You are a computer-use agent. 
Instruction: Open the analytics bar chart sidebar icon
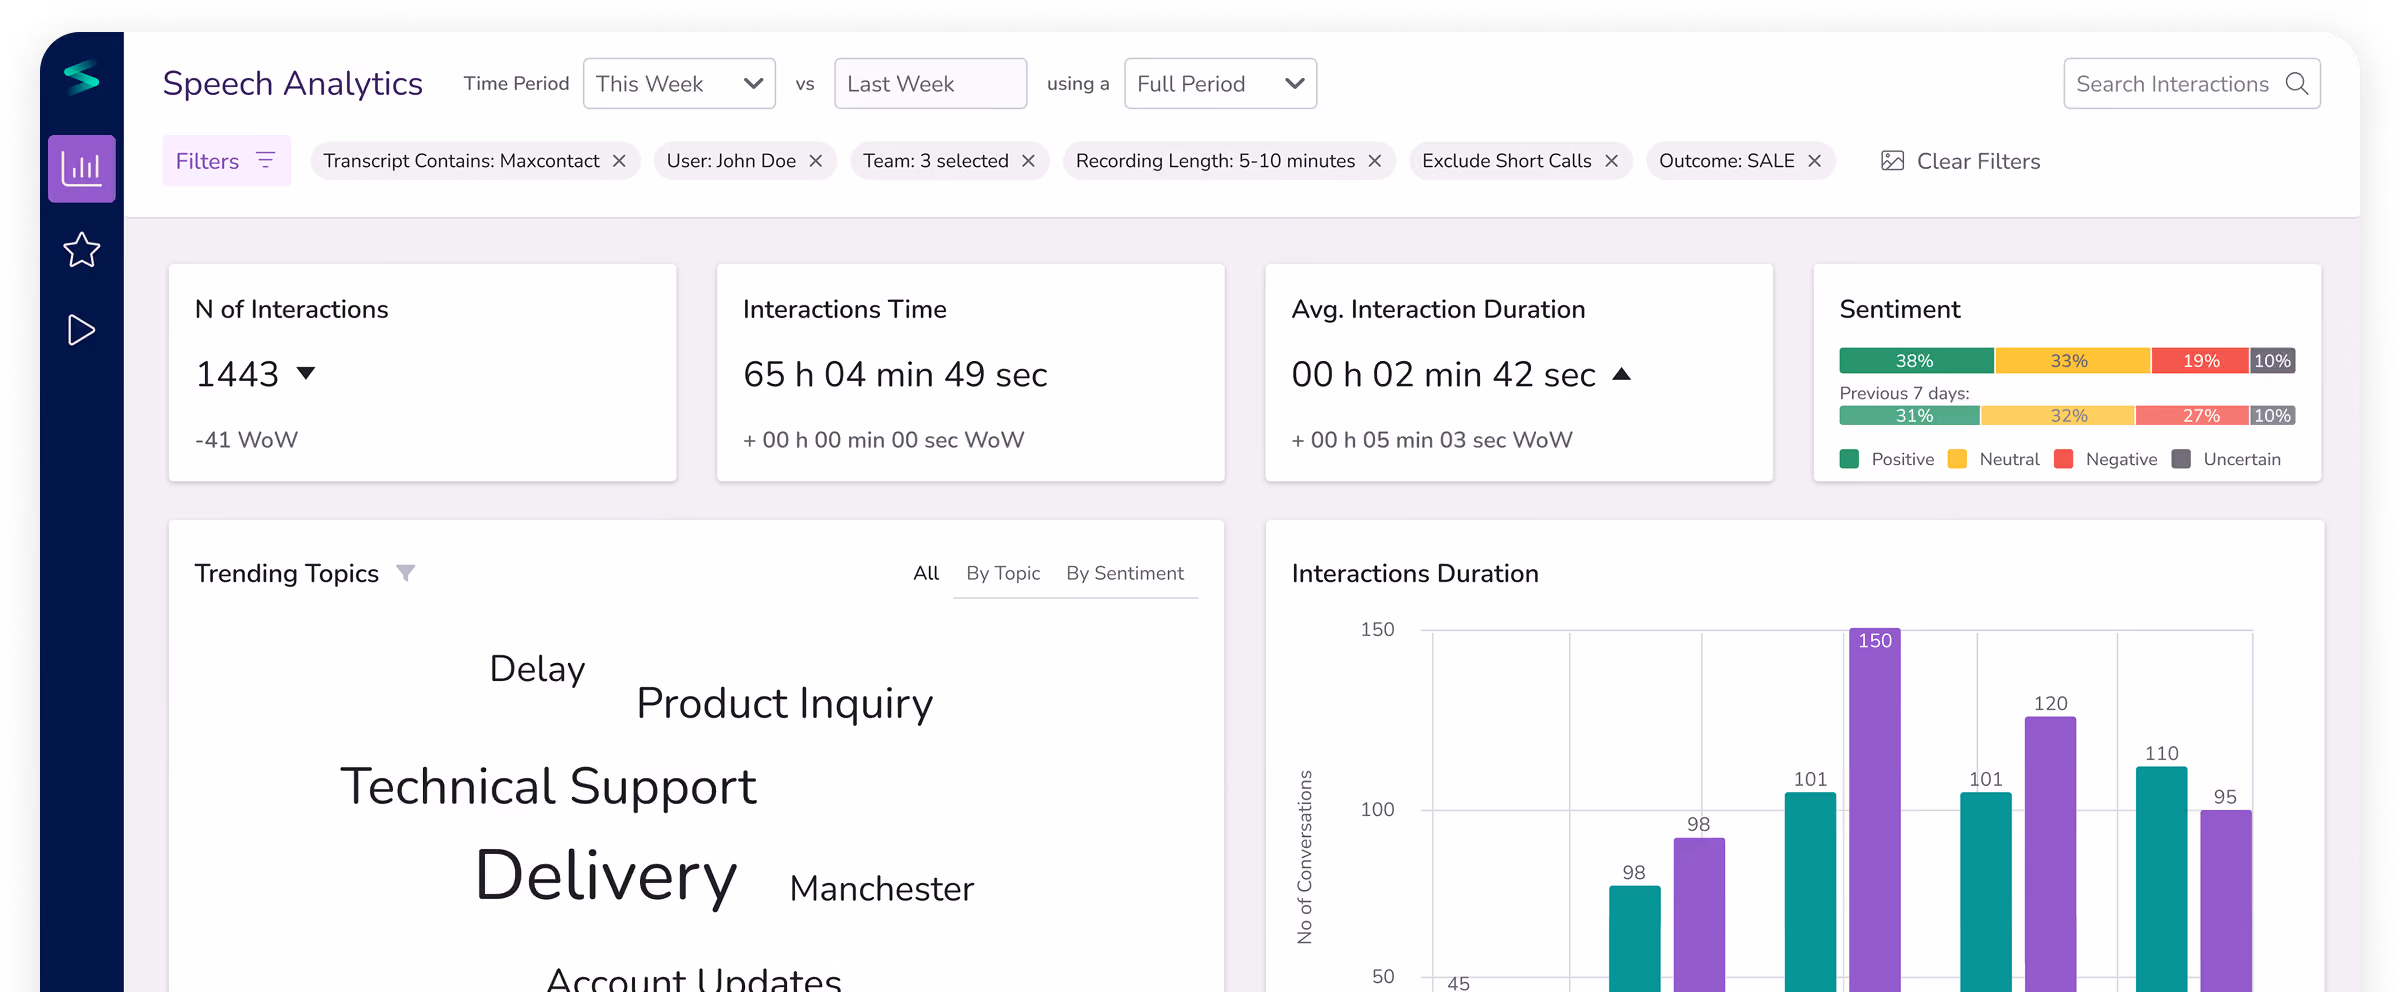tap(82, 168)
